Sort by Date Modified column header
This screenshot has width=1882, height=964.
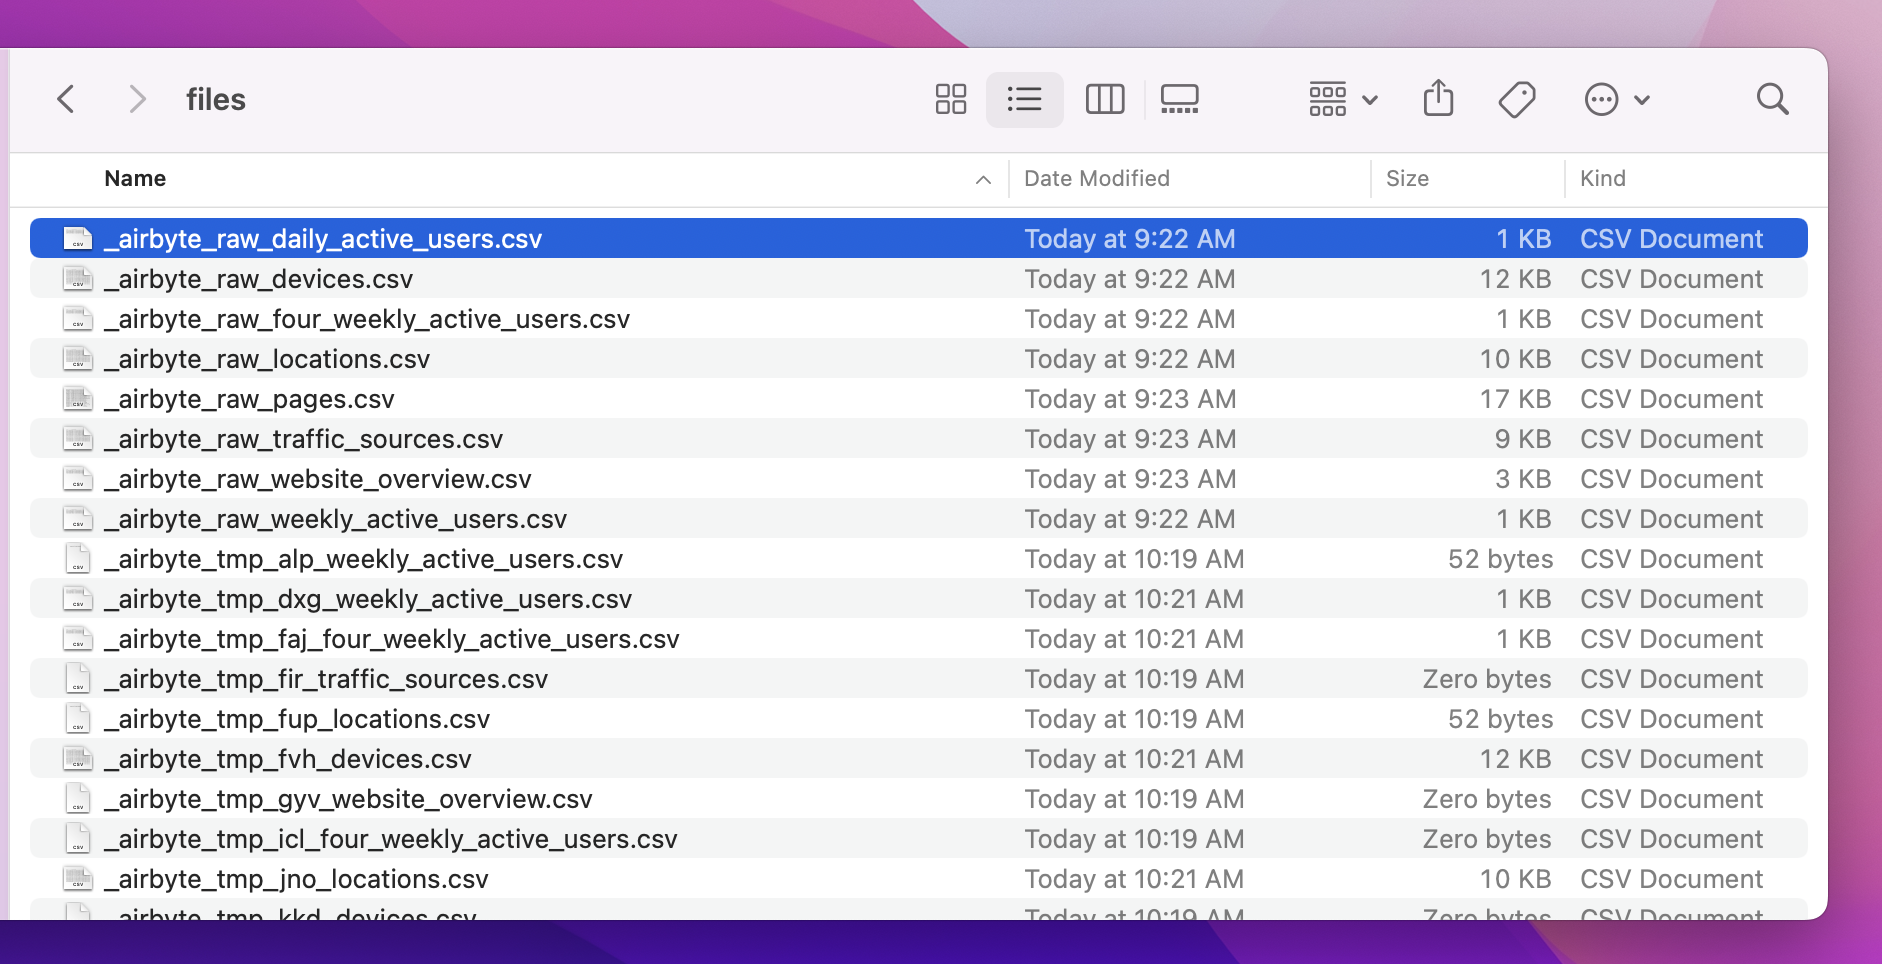1097,179
